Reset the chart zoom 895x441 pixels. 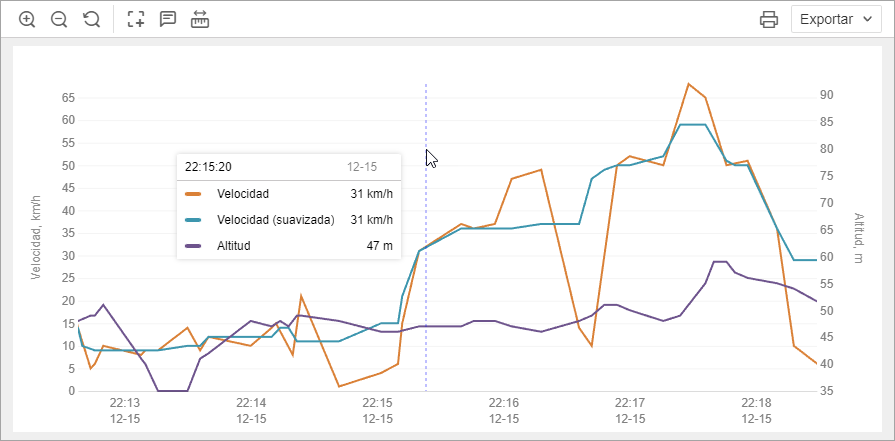click(91, 19)
